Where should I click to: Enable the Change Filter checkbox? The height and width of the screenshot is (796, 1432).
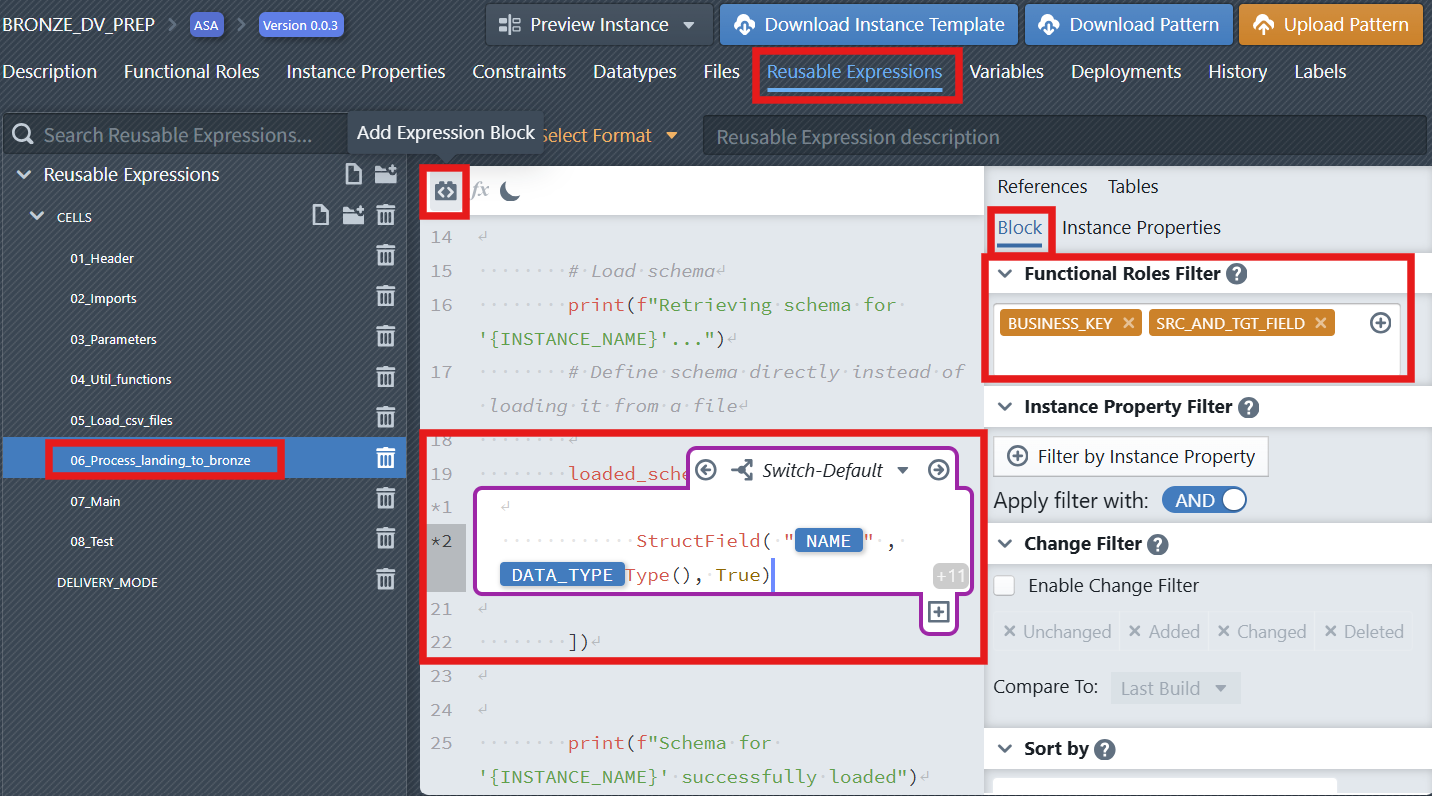(x=1005, y=586)
